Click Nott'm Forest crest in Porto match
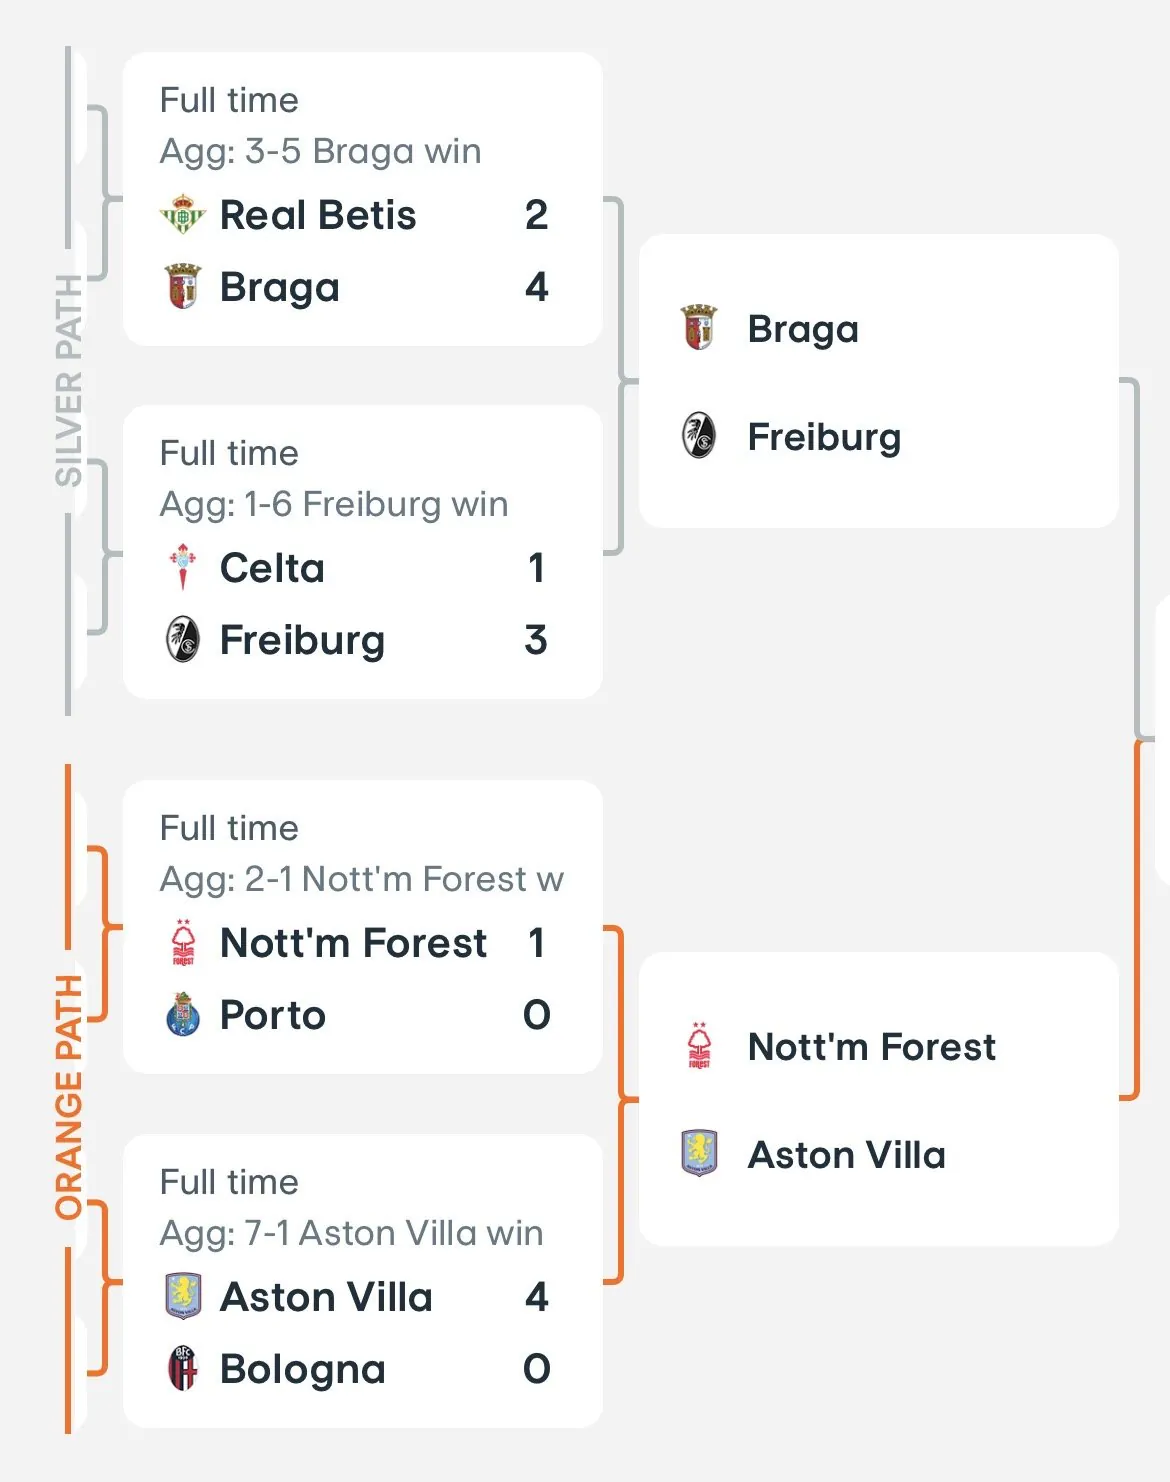This screenshot has width=1170, height=1482. (183, 942)
